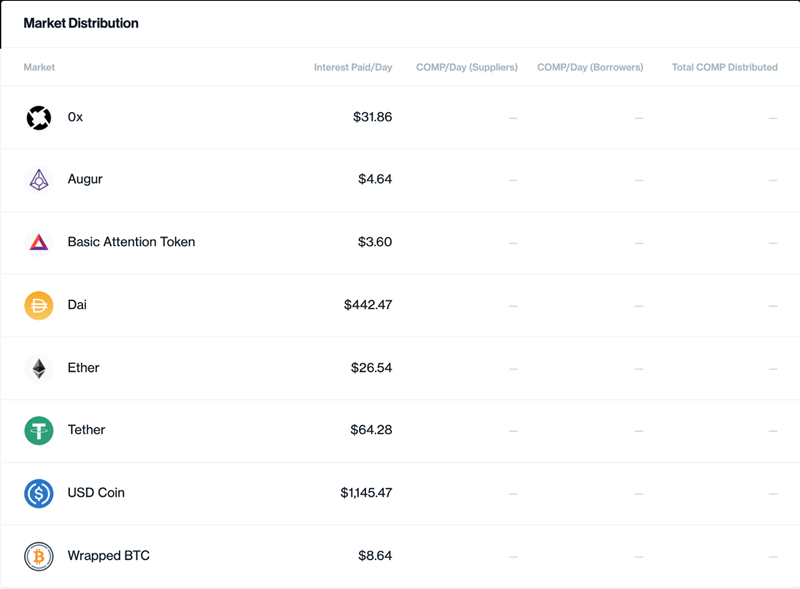Viewport: 800px width, 589px height.
Task: Click the Wrapped BTC icon
Action: pyautogui.click(x=38, y=556)
